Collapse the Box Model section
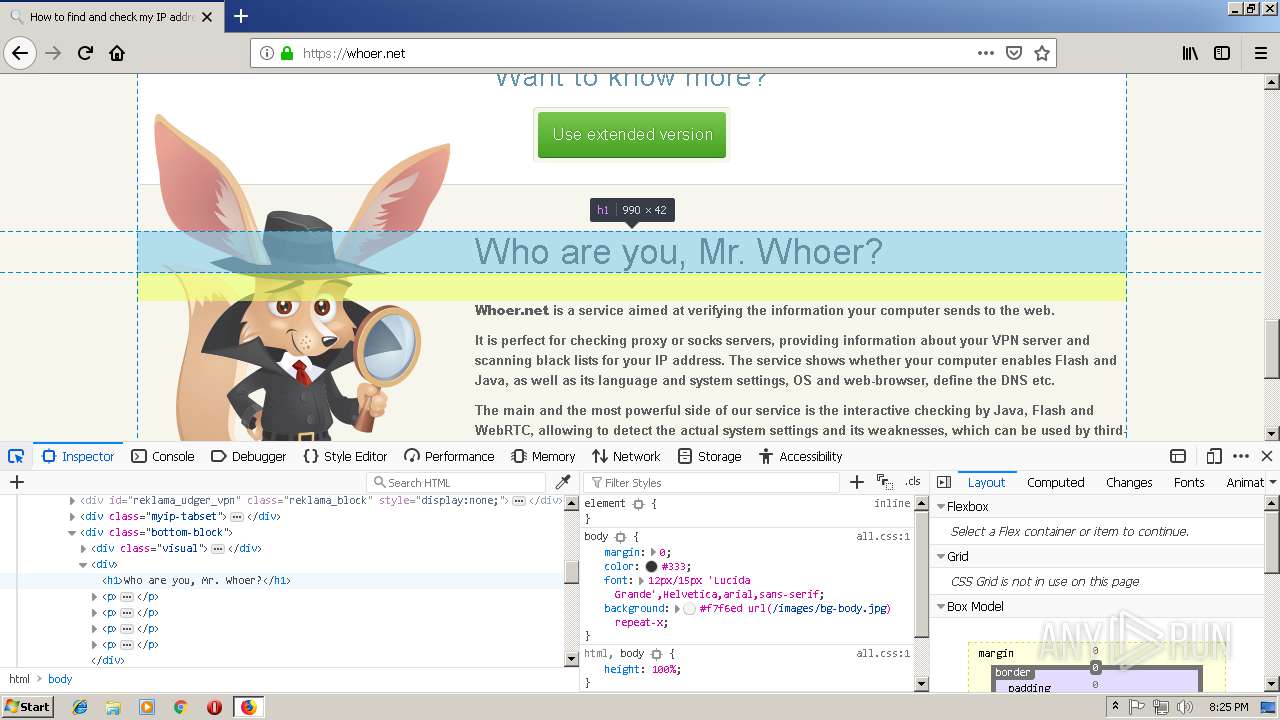 [x=940, y=607]
